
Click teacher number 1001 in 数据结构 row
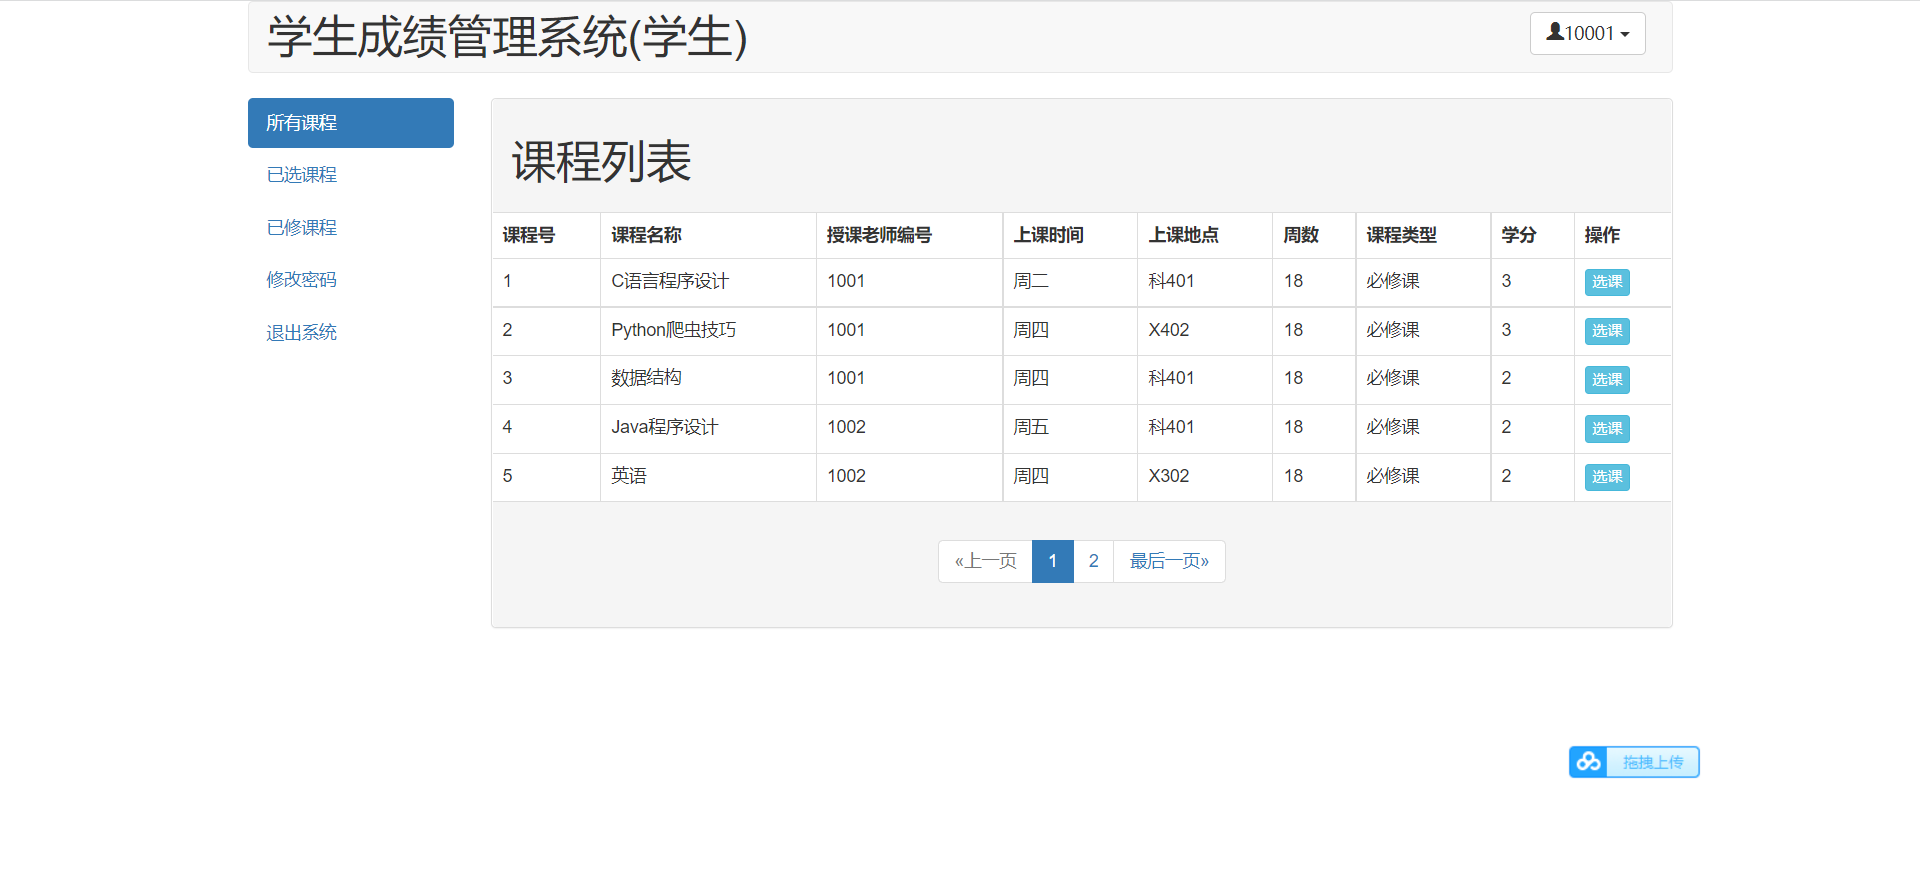click(x=846, y=378)
